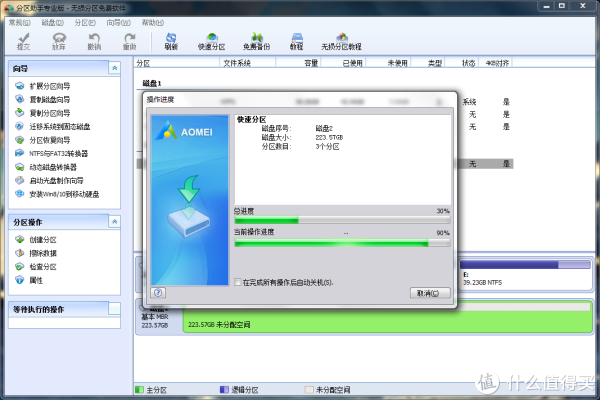Open 免费备份 free backup tool
This screenshot has width=600, height=400.
[x=256, y=41]
